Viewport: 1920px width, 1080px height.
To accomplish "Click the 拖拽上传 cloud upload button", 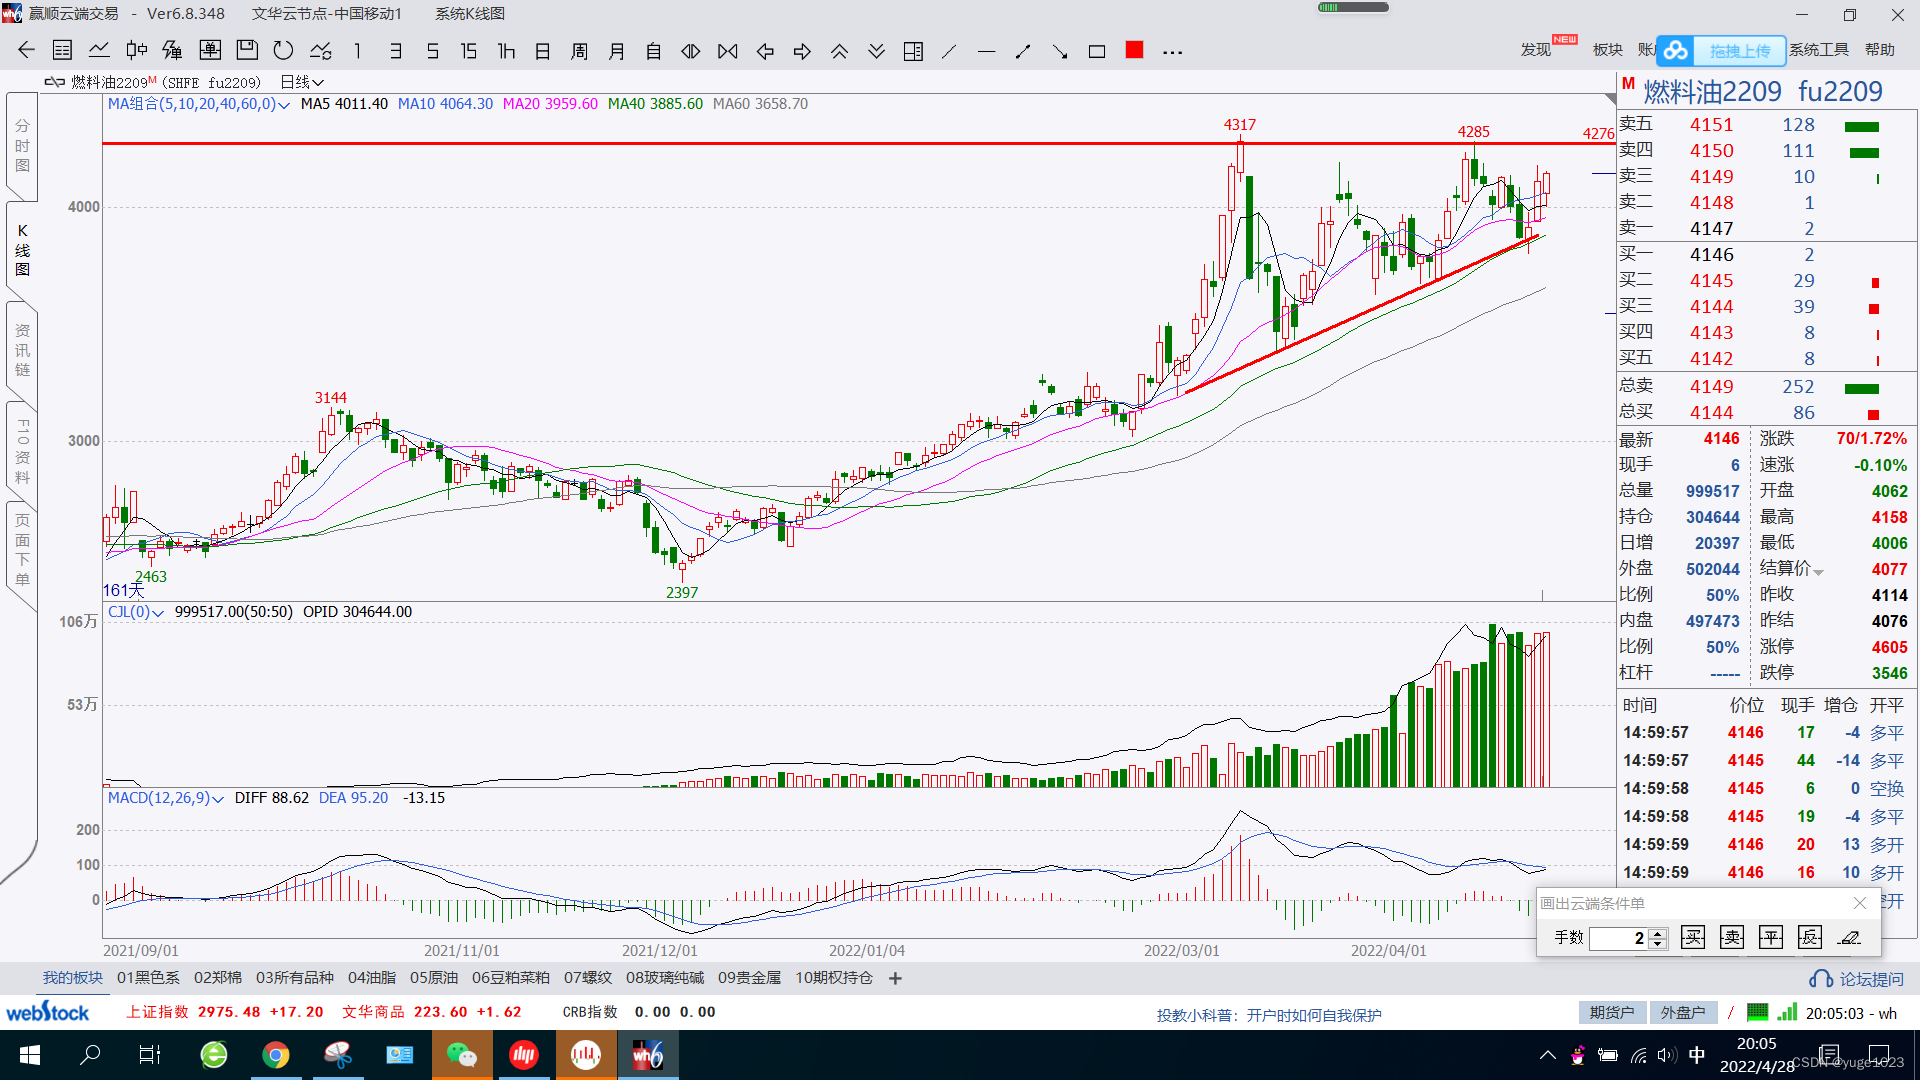I will click(1721, 50).
